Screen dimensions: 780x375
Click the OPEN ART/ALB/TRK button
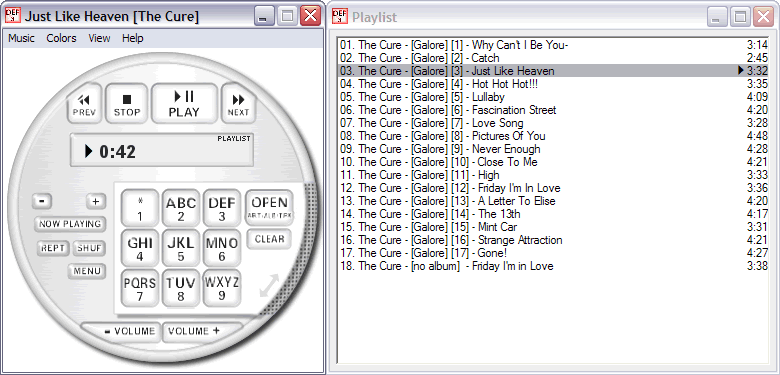pyautogui.click(x=269, y=207)
